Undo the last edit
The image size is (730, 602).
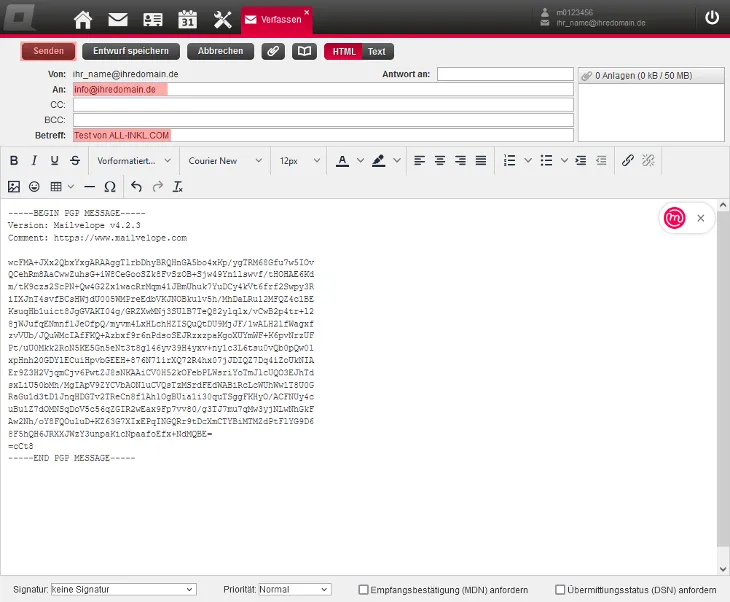click(136, 187)
